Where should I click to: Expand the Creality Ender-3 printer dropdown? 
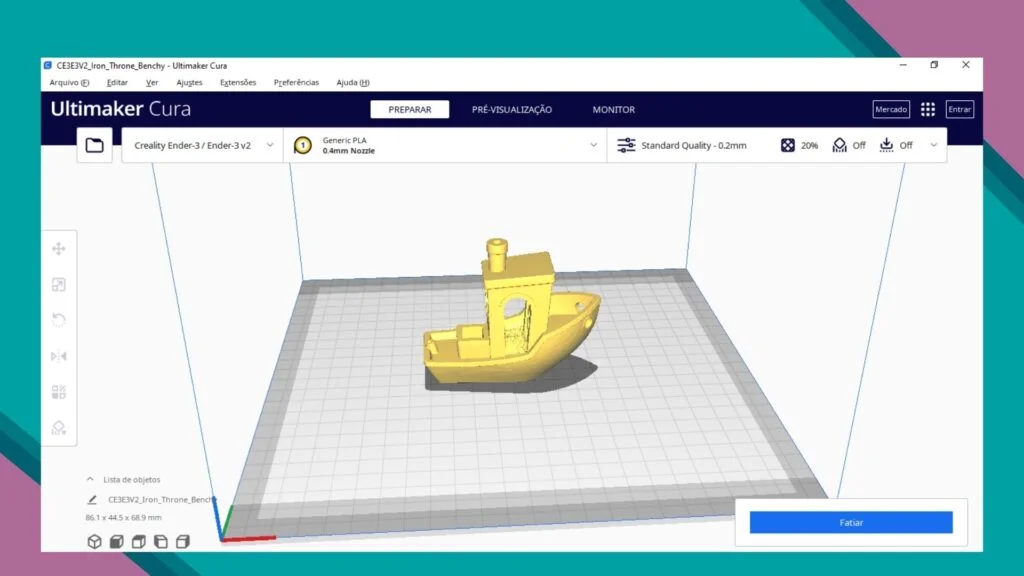tap(202, 145)
